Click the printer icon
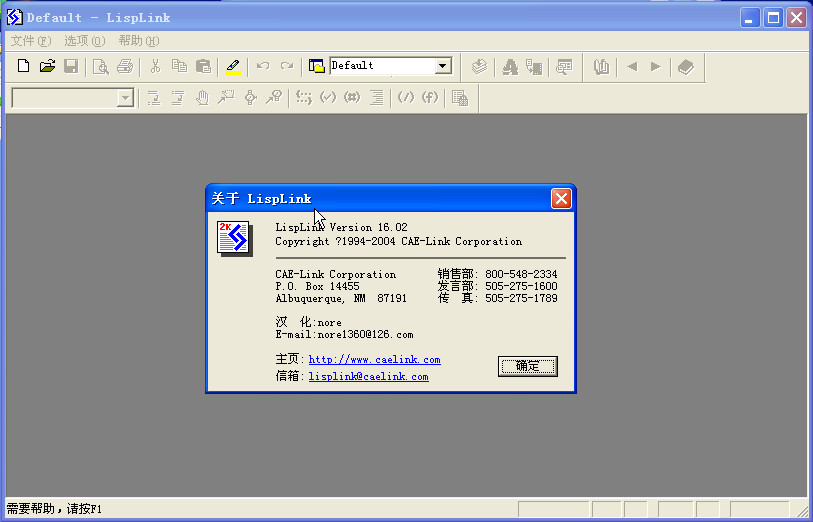The image size is (813, 522). 125,66
